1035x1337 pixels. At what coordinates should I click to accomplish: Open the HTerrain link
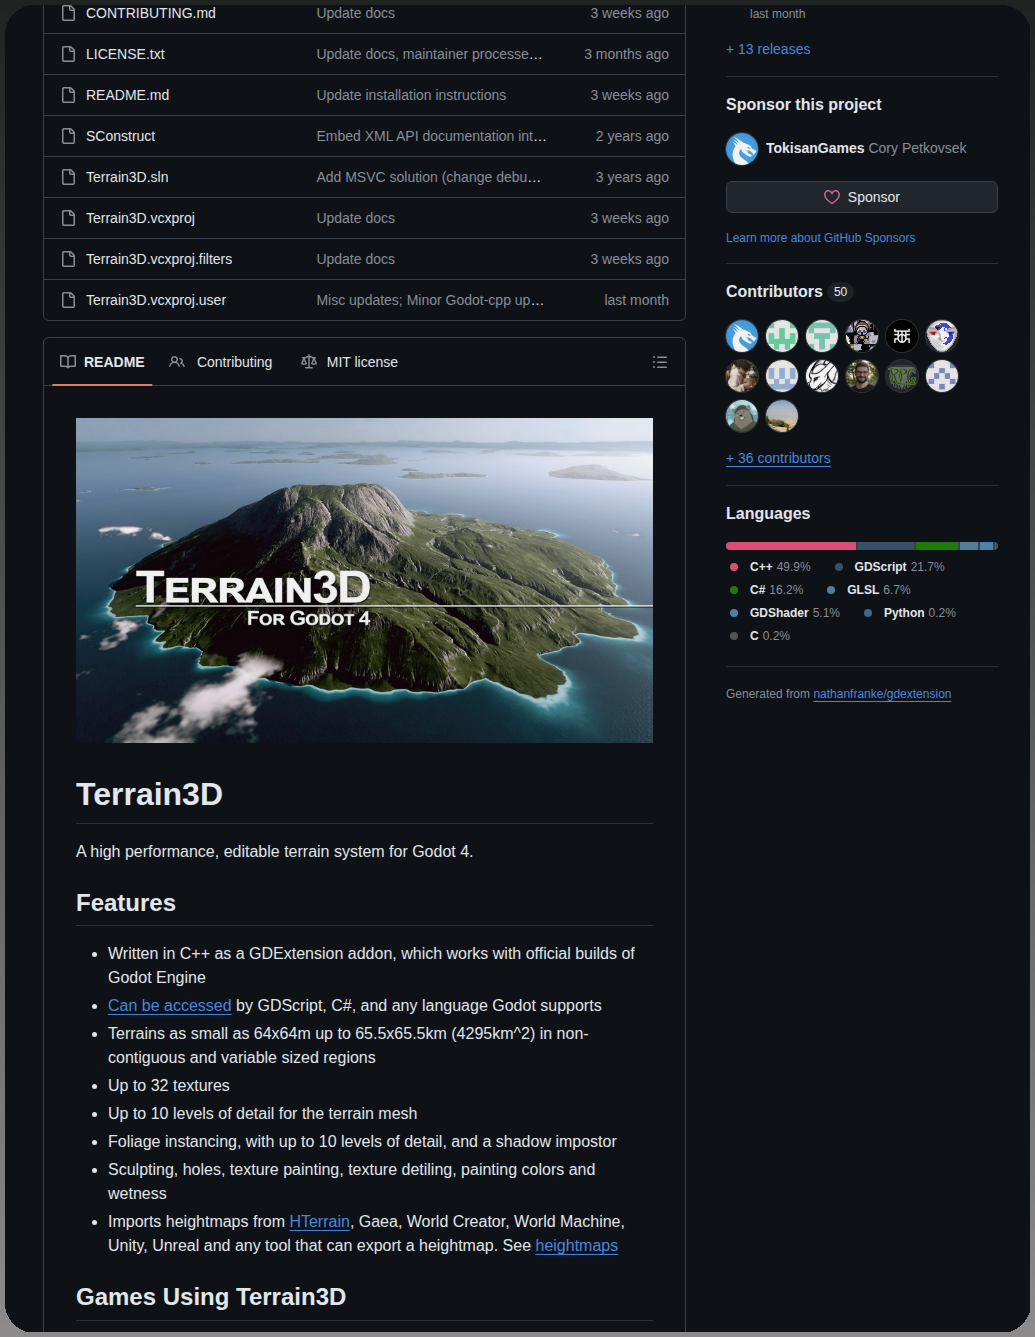[x=319, y=1221]
